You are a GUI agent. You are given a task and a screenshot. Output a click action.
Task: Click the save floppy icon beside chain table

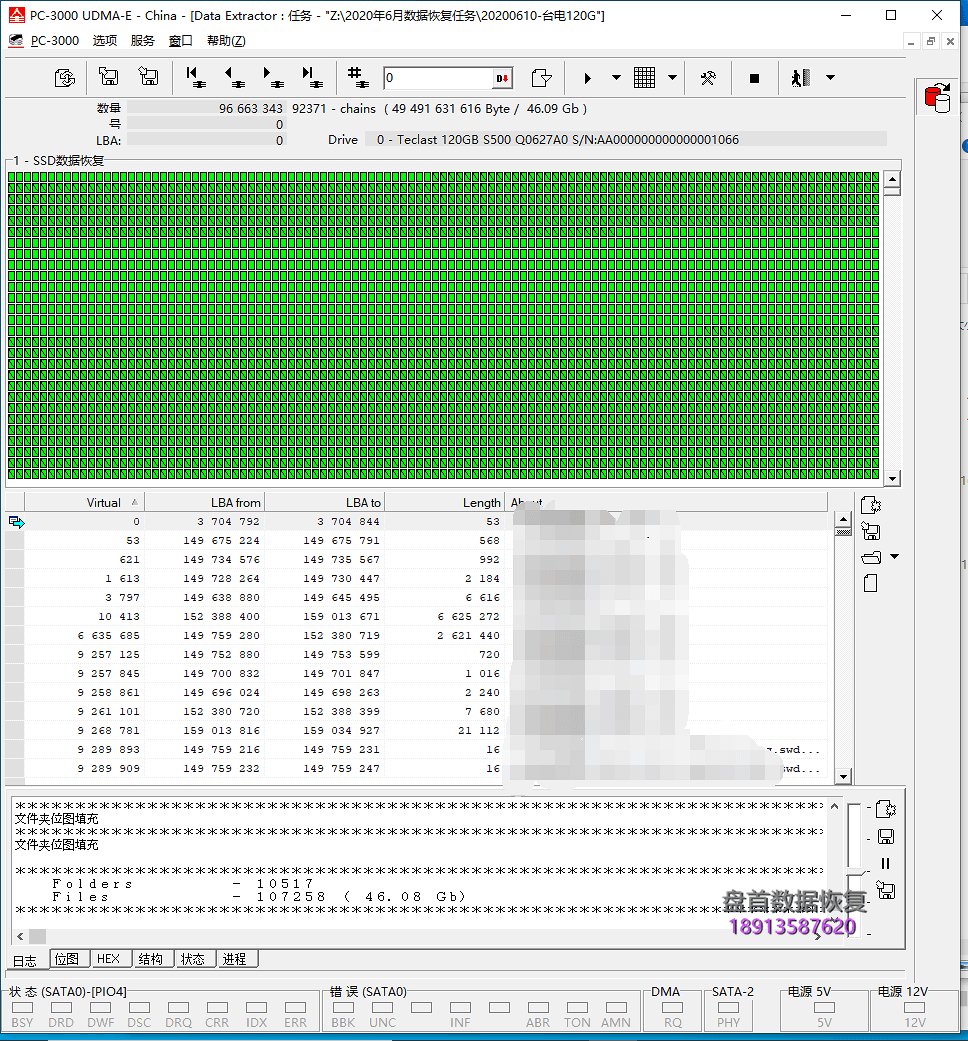870,531
